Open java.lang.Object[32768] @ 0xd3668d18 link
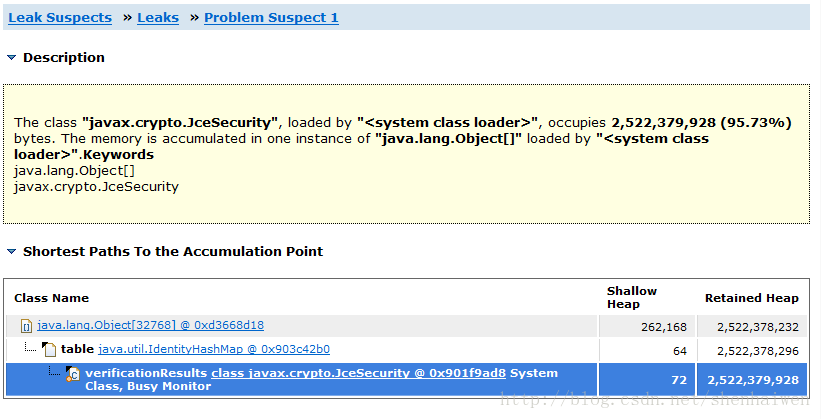 click(x=150, y=325)
